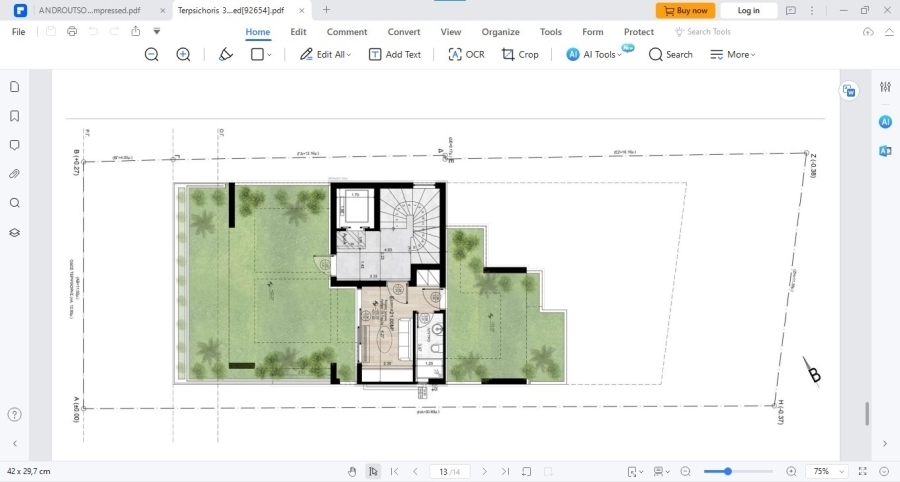This screenshot has width=900, height=482.
Task: Click the Share icon
Action: 135,32
